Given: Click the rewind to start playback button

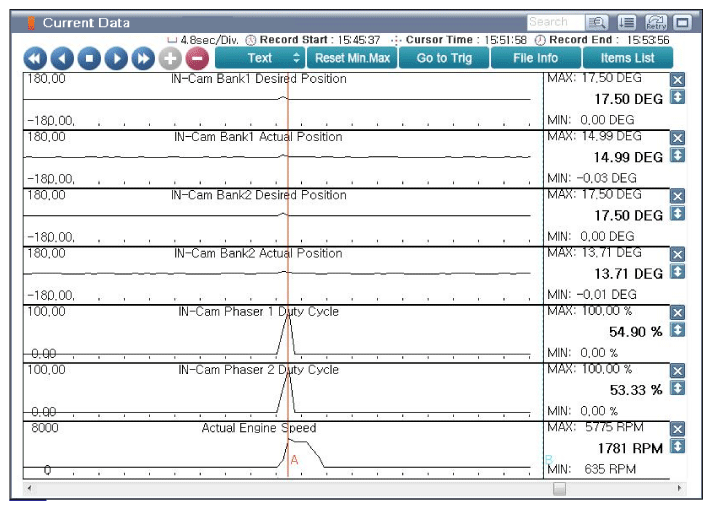Looking at the screenshot, I should tap(35, 58).
